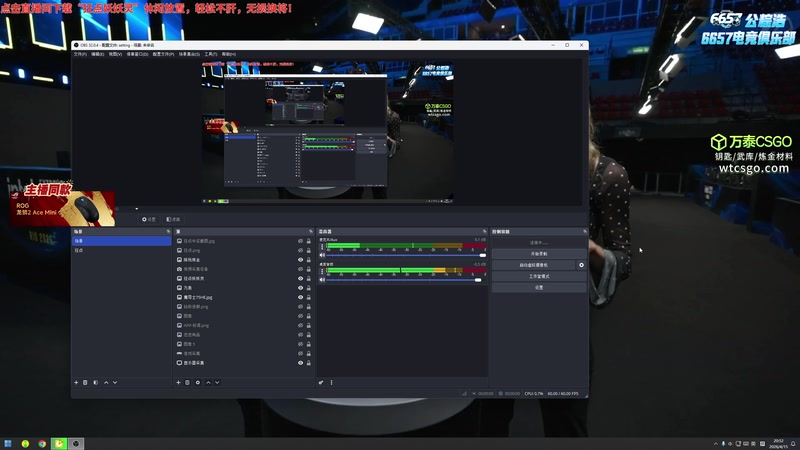Mute the microphone/Aux mixer channel speaker icon
Screen dimensions: 800x450
click(322, 255)
